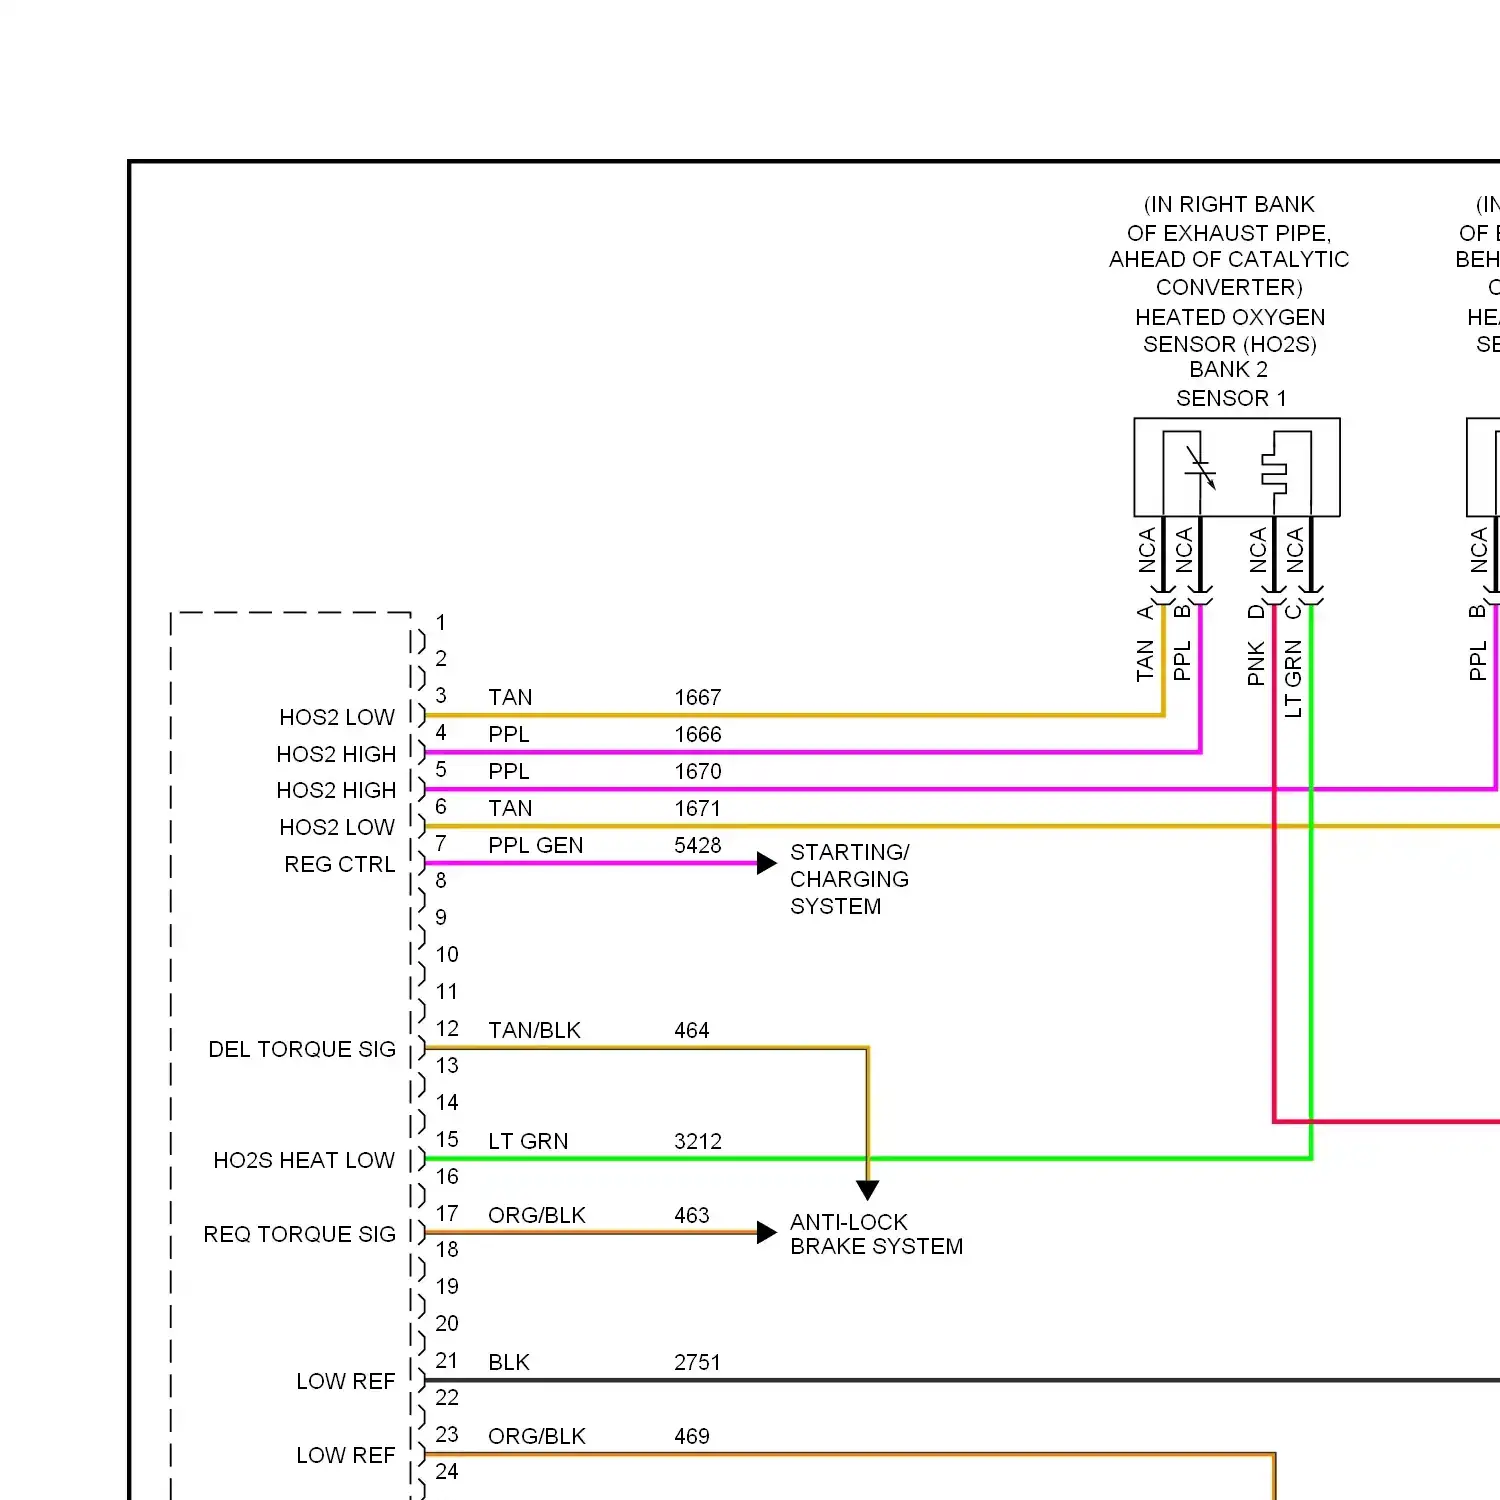Select the ANTI-LOCK BRAKE SYSTEM reference text
This screenshot has width=1500, height=1500.
tap(877, 1234)
